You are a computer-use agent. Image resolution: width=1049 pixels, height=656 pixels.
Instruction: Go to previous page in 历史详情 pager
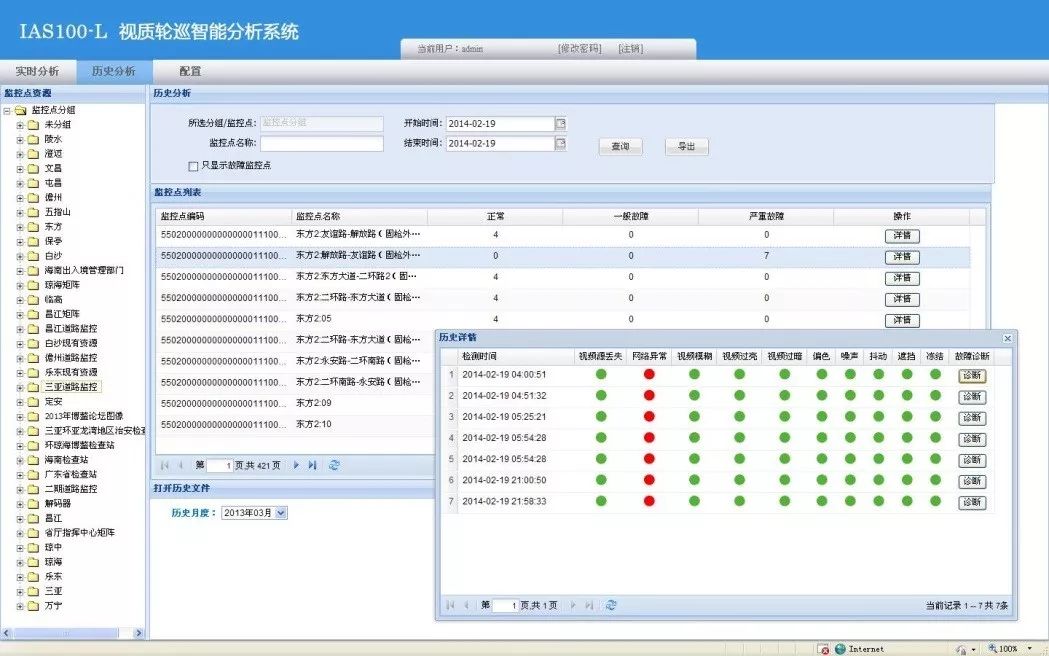466,605
